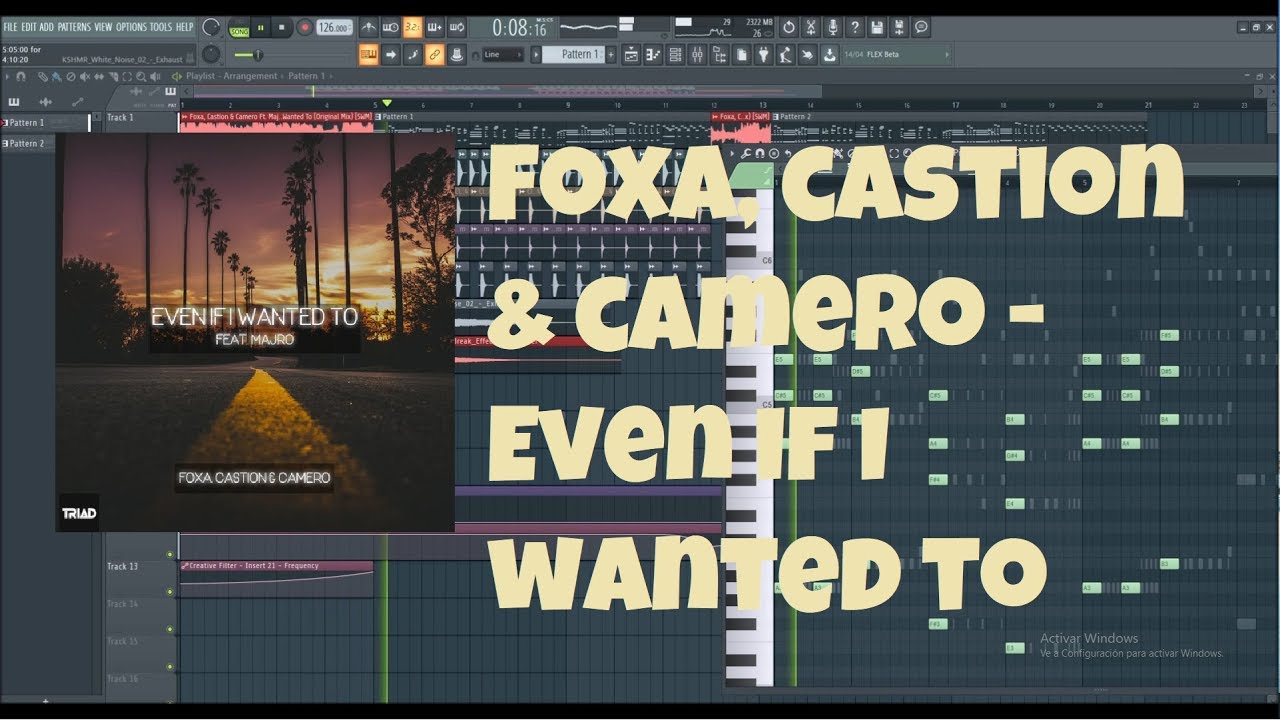The image size is (1280, 720).
Task: Open the HELP menu
Action: tap(184, 27)
